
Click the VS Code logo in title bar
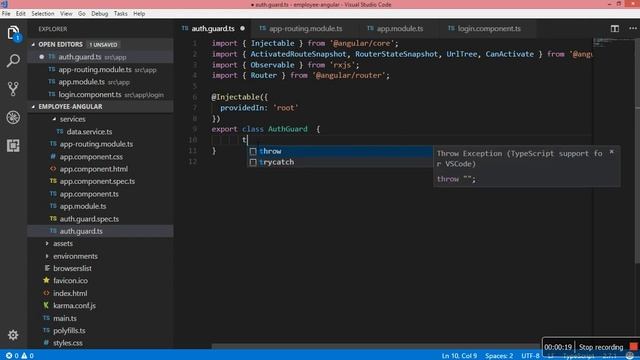pyautogui.click(x=4, y=4)
